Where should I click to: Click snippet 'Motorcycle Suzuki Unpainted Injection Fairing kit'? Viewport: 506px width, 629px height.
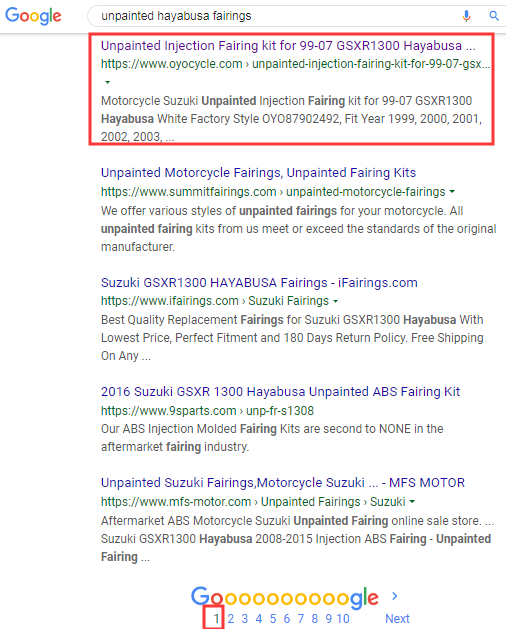[x=291, y=119]
